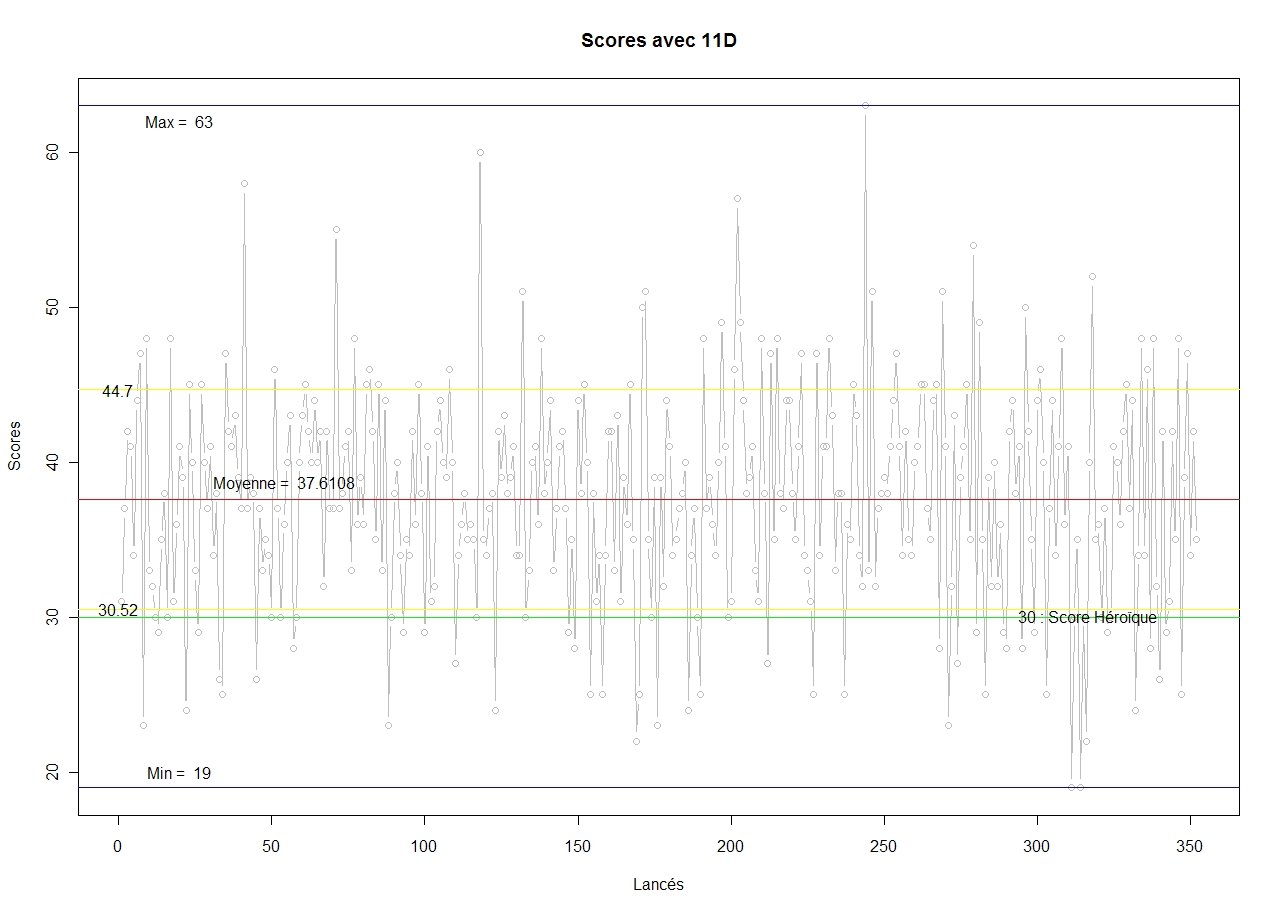Click the "Min = 19" annotation
This screenshot has height=913, width=1280.
pos(179,774)
